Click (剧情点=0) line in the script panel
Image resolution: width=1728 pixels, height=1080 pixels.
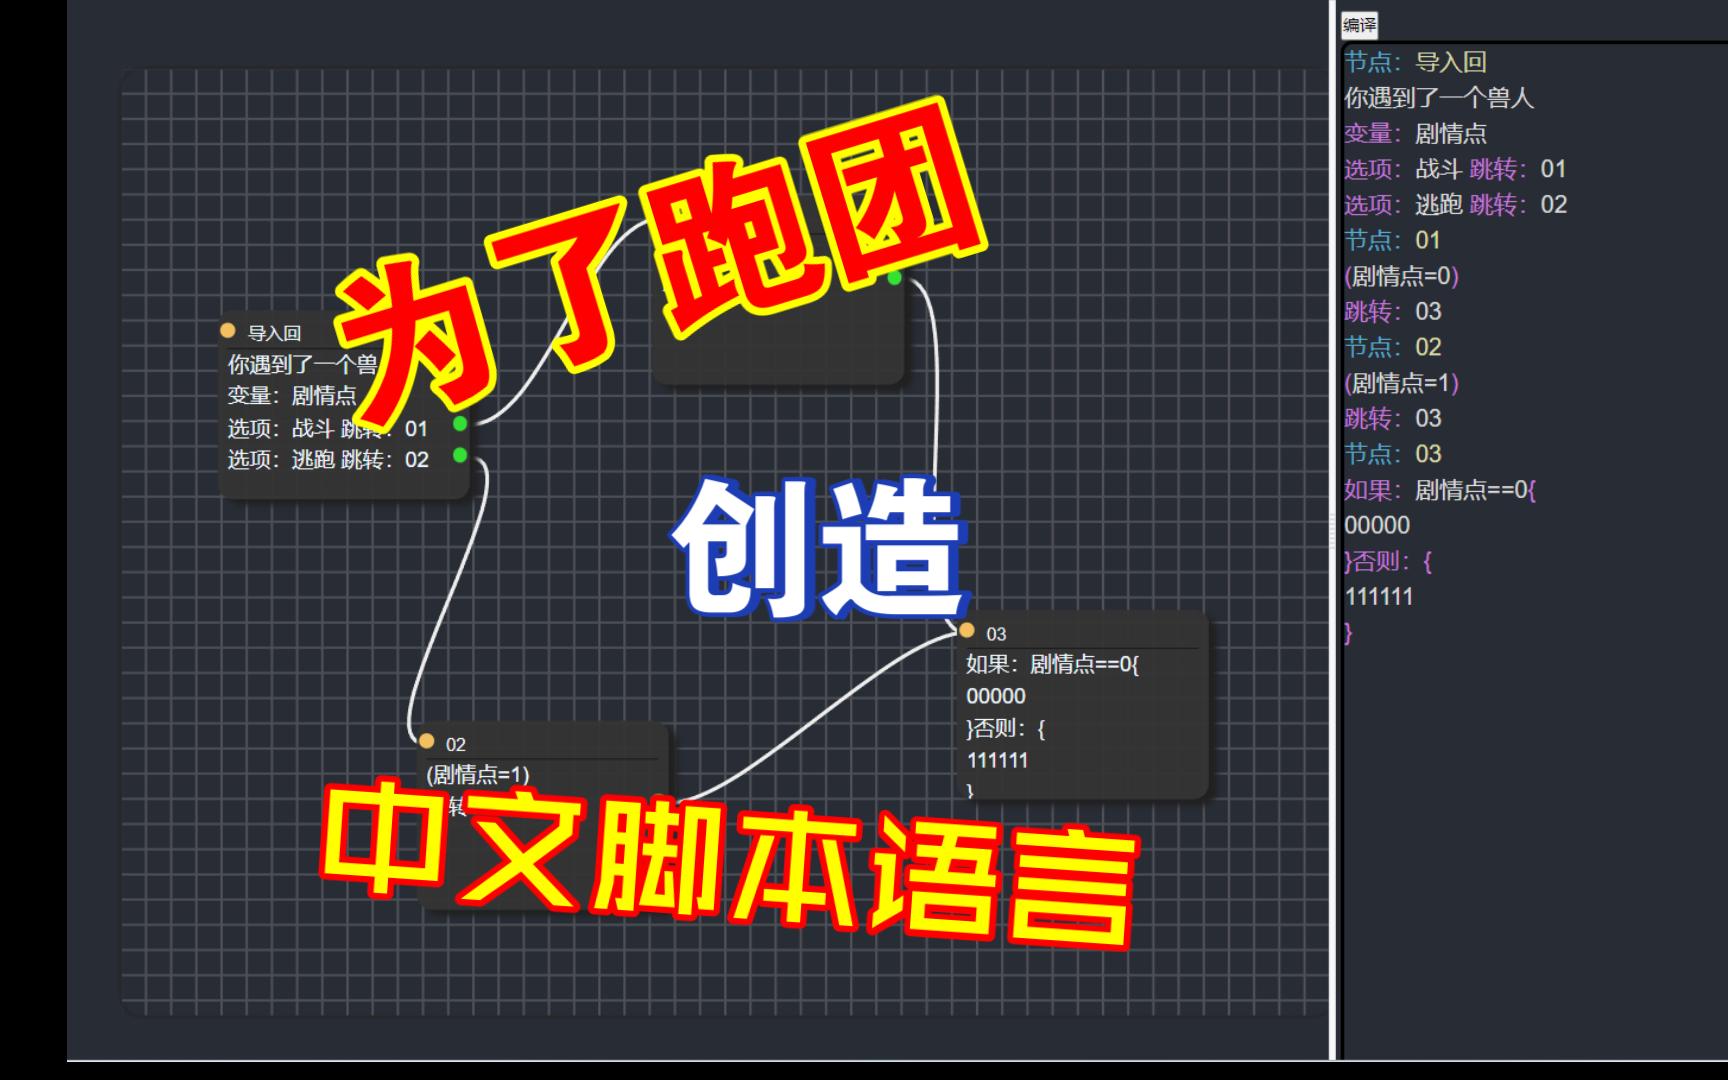point(1402,276)
